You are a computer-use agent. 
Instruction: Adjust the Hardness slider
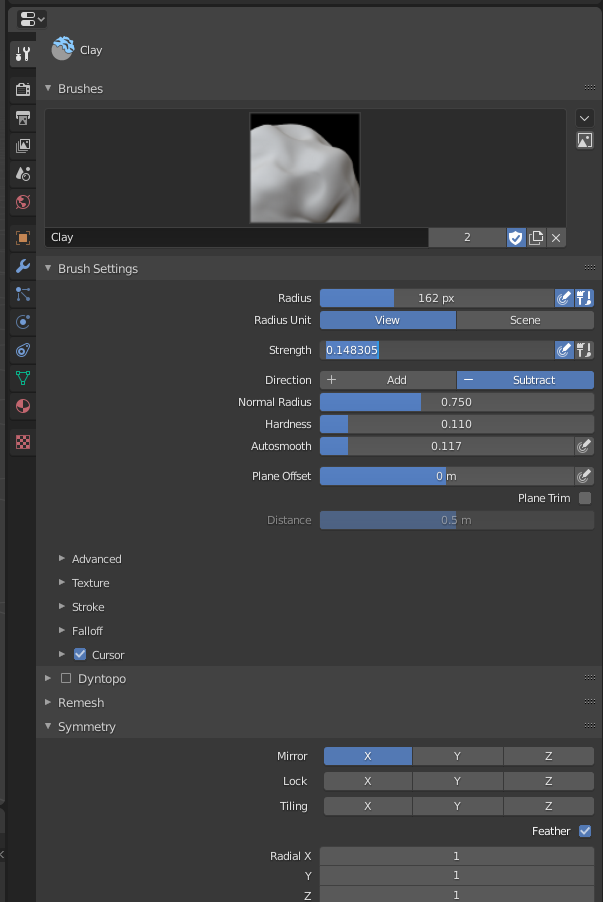click(457, 424)
